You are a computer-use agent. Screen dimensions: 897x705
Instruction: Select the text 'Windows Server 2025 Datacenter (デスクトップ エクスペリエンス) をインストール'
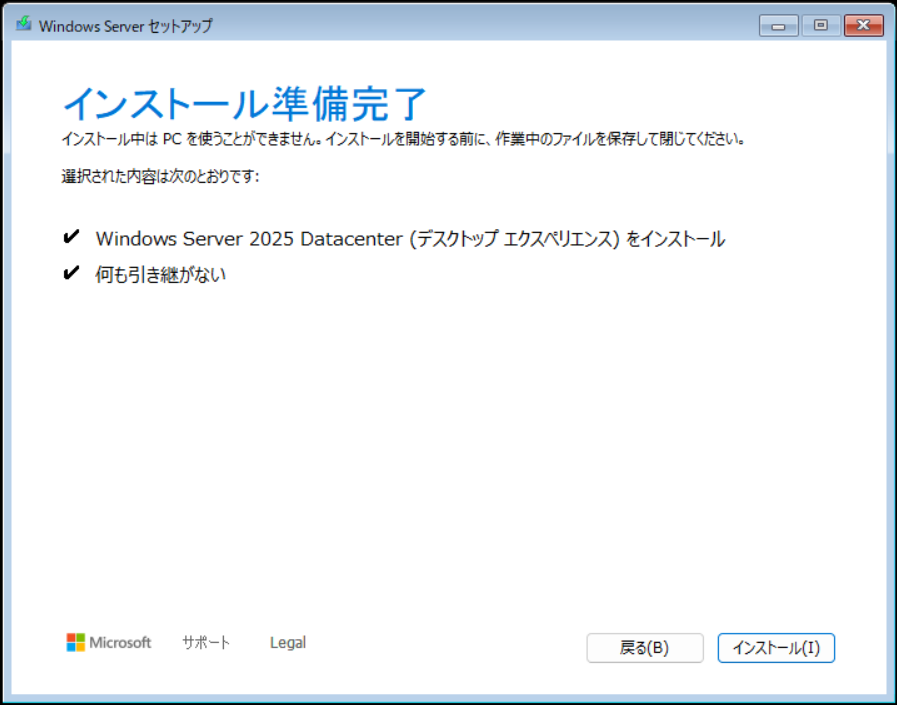tap(410, 239)
